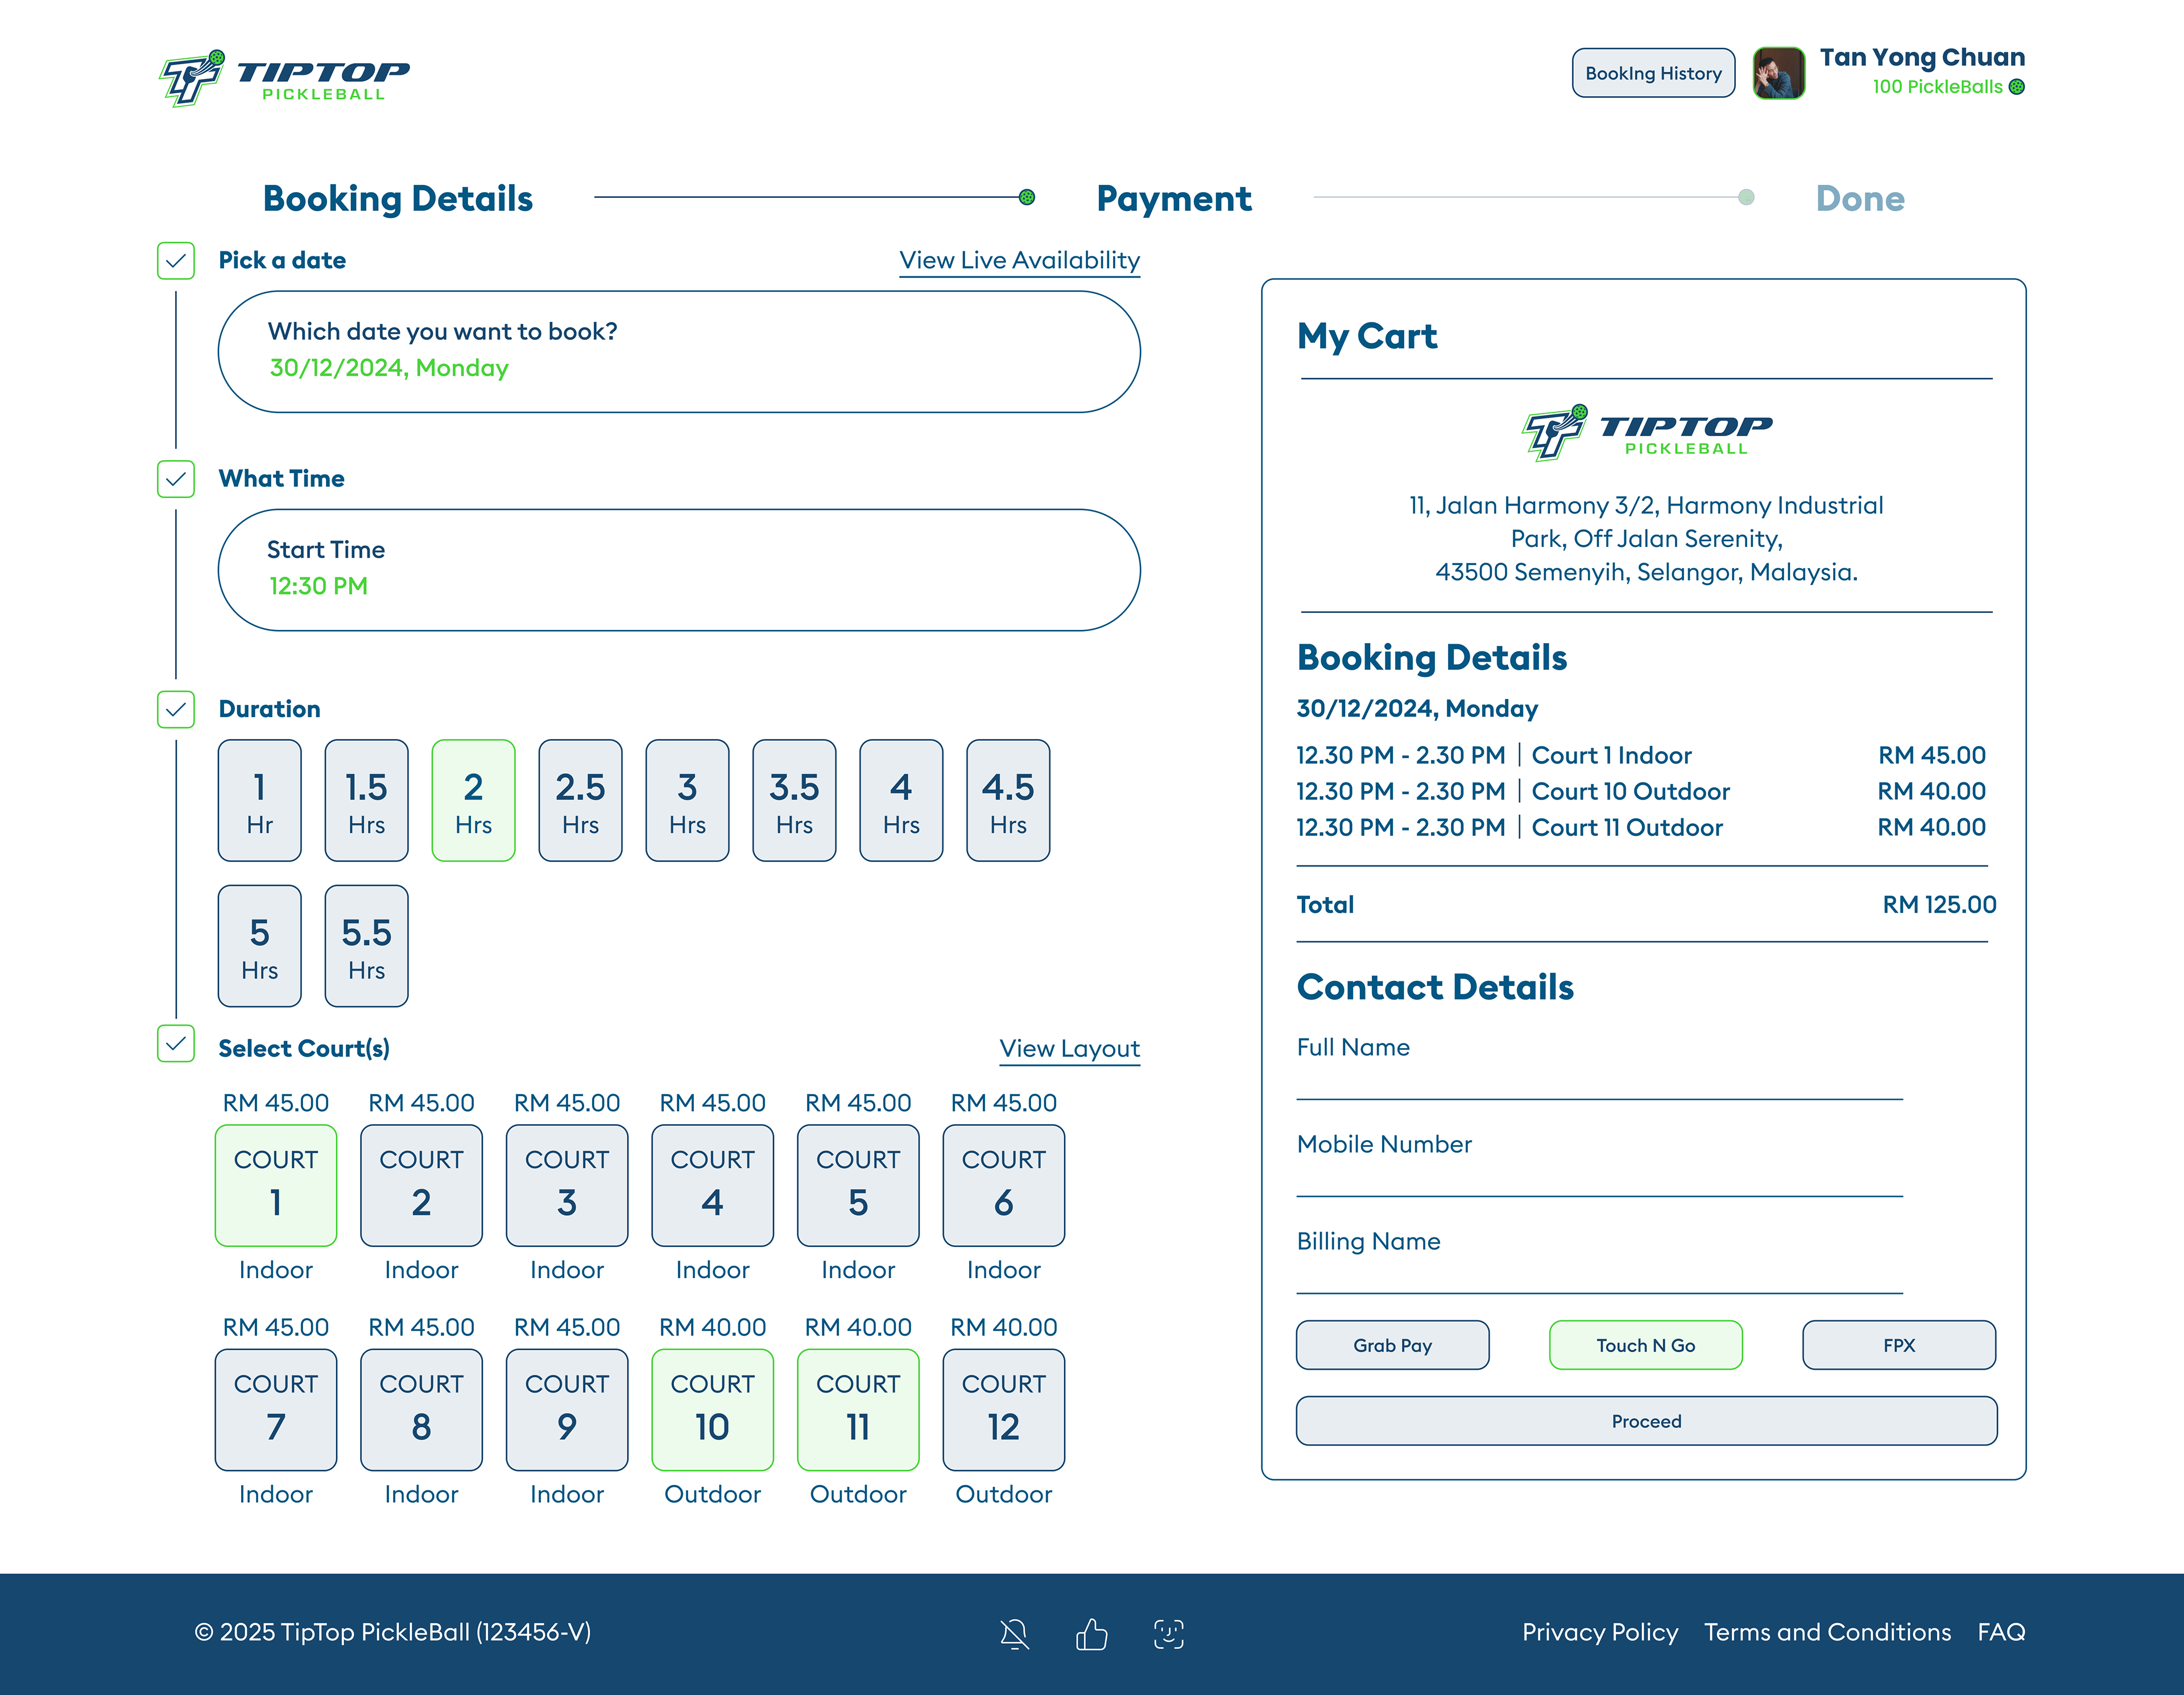Open the user profile avatar photo
The image size is (2184, 1695).
click(1778, 73)
